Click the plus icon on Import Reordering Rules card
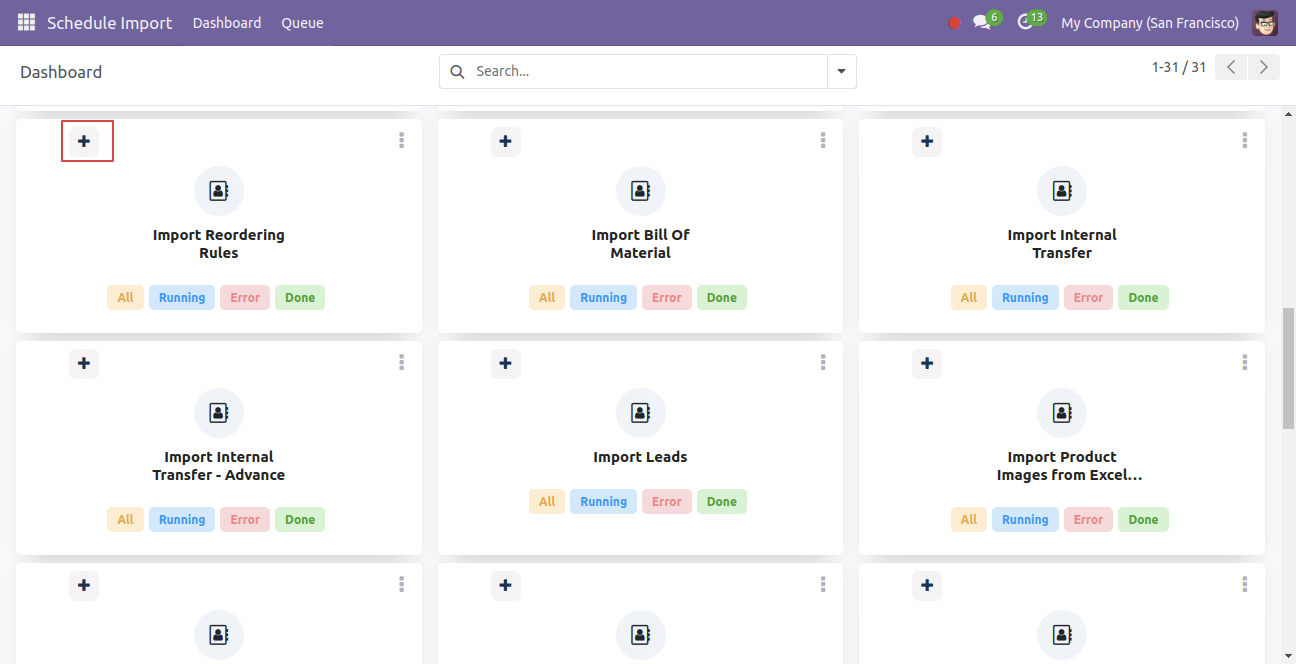Screen dimensions: 1296x664 point(84,141)
